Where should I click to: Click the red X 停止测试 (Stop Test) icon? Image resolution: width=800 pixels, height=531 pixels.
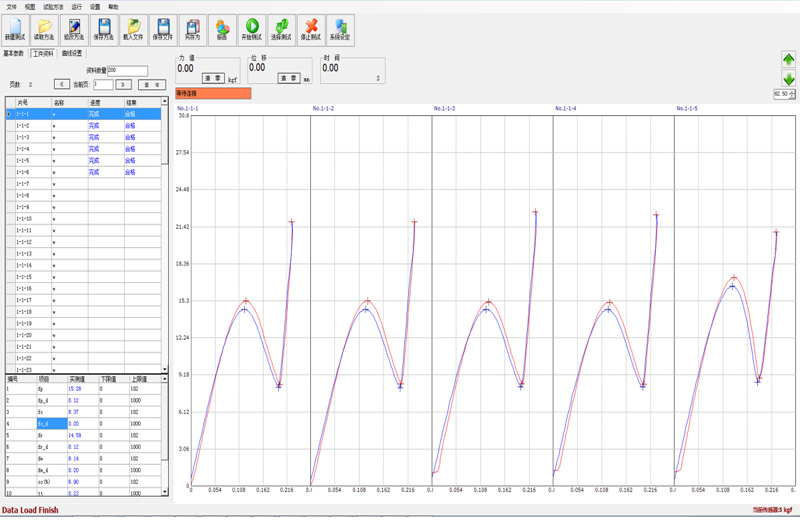311,28
